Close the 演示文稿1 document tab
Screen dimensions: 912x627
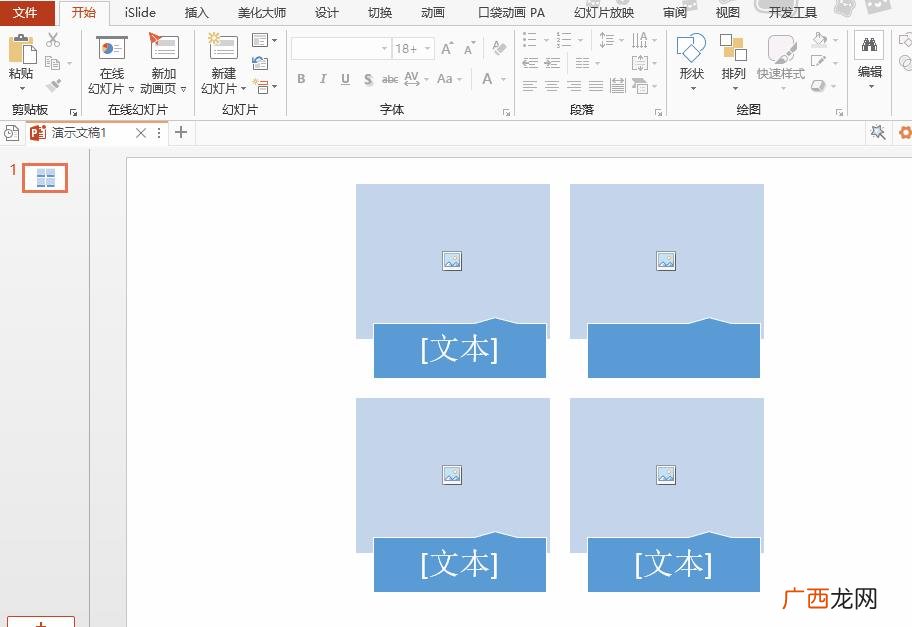(x=141, y=133)
